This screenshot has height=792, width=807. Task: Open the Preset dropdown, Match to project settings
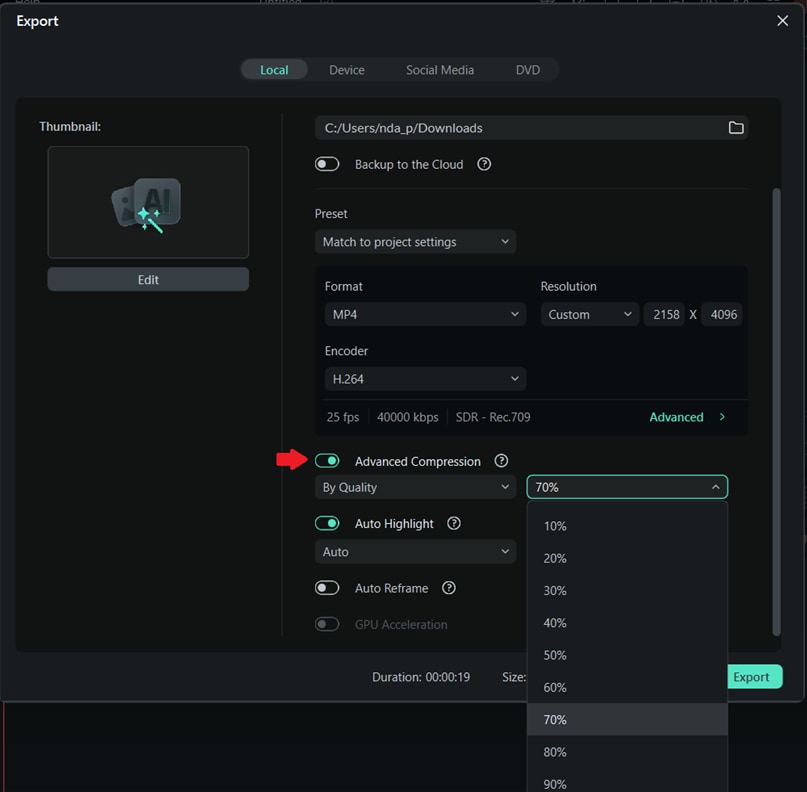point(415,242)
